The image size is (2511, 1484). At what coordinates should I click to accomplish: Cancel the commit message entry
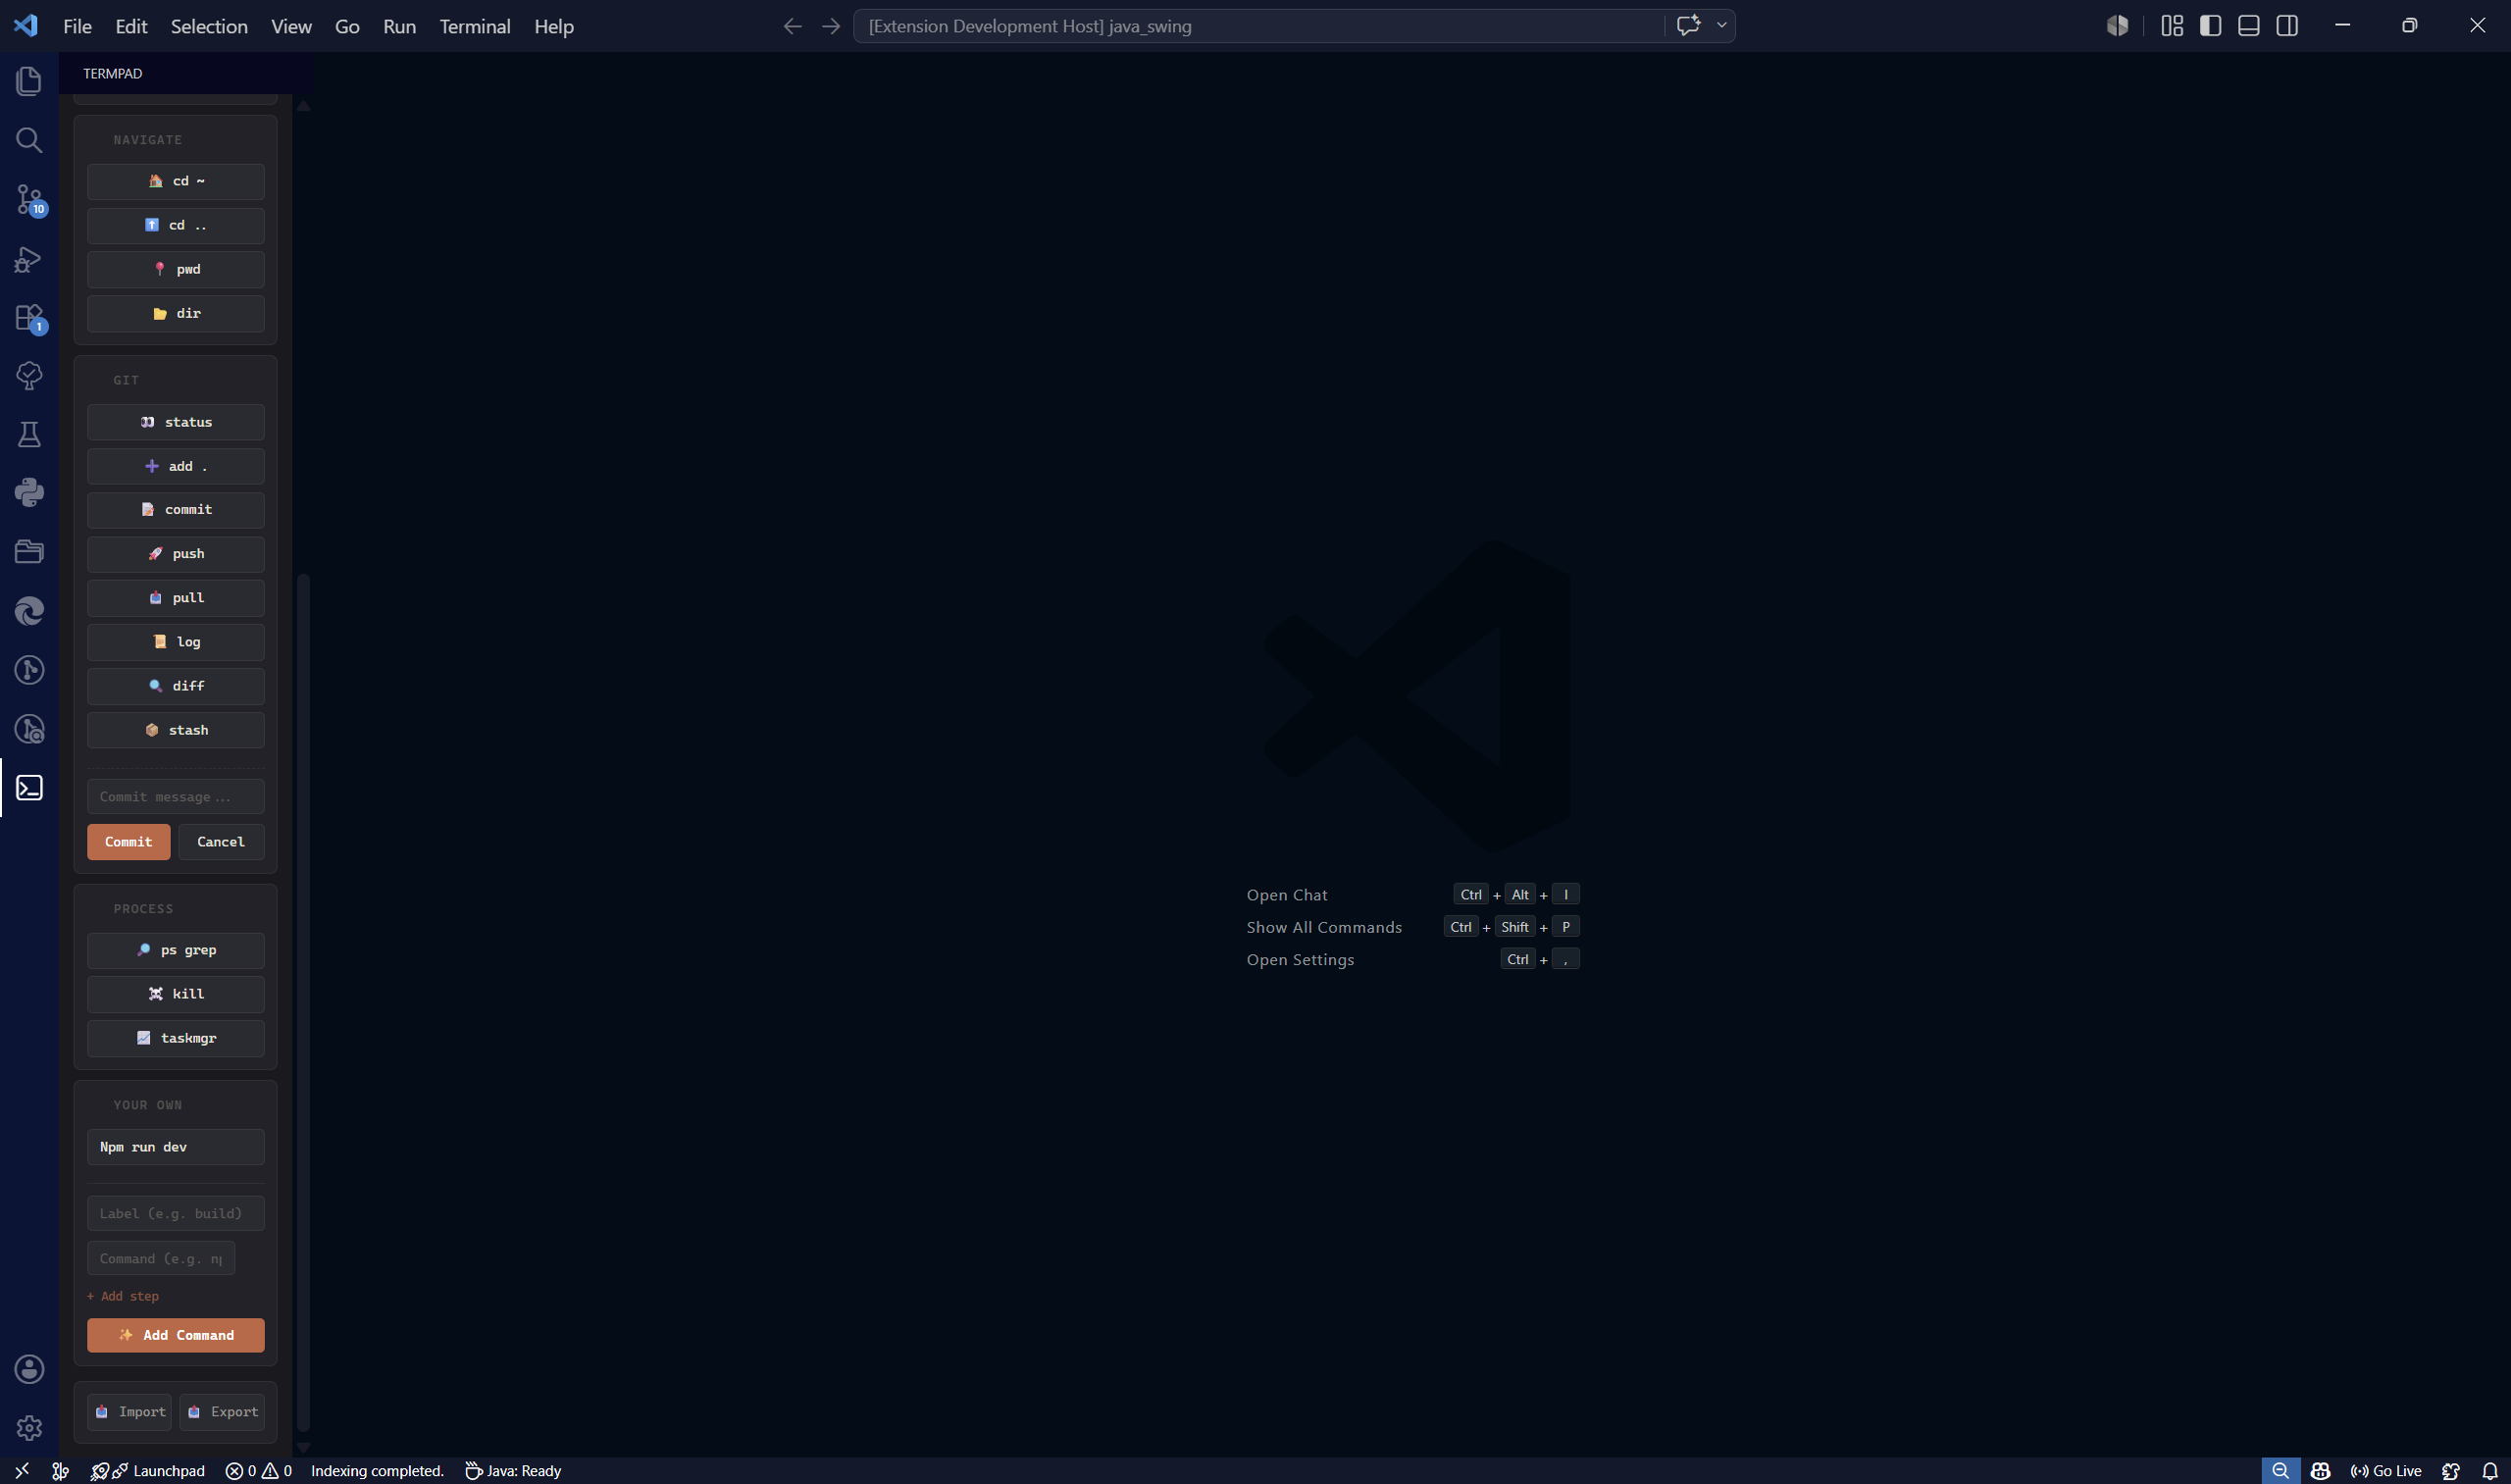pyautogui.click(x=221, y=842)
